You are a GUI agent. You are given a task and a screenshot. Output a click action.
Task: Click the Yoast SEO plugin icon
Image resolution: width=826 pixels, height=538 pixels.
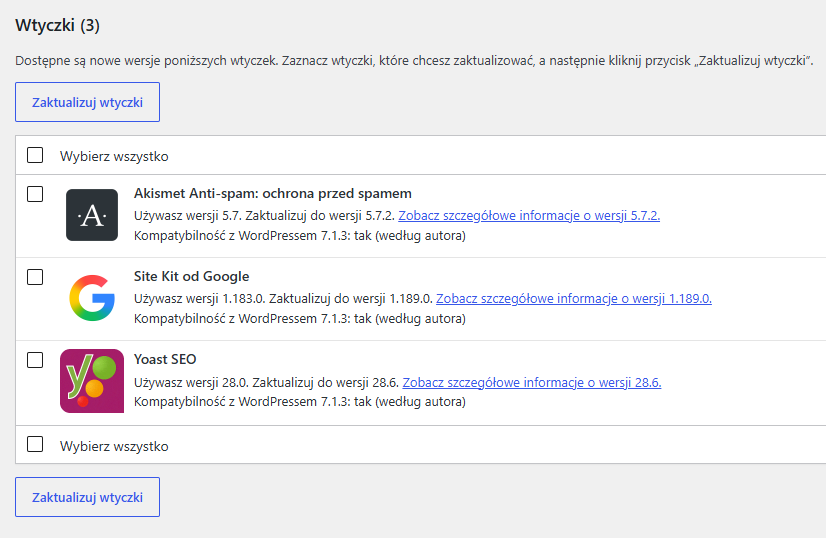[x=92, y=380]
